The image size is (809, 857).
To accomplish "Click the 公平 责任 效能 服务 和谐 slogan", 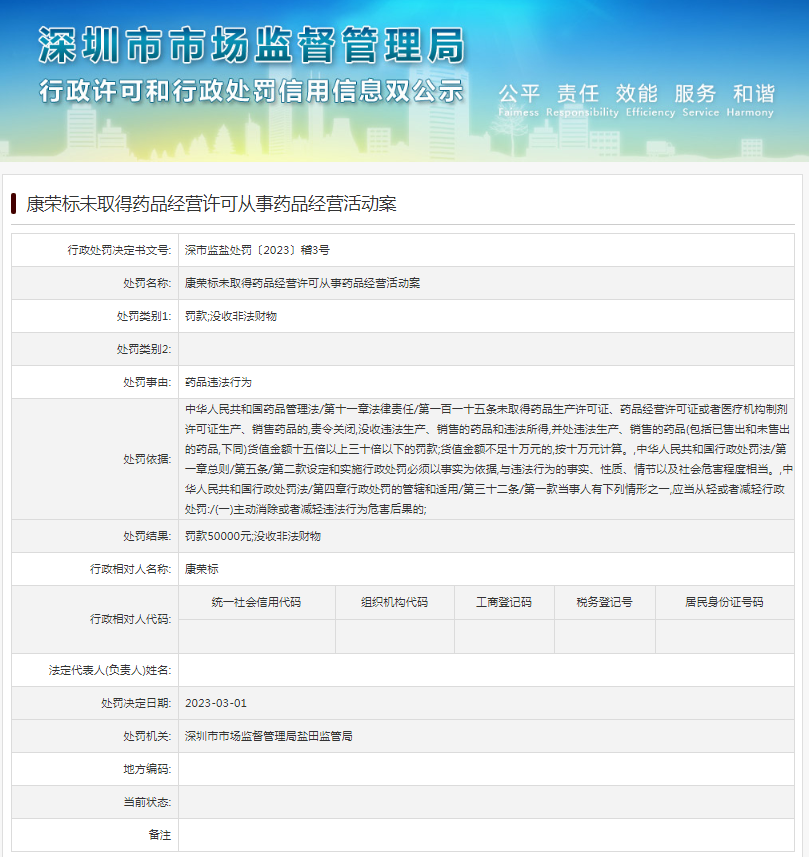I will coord(636,94).
